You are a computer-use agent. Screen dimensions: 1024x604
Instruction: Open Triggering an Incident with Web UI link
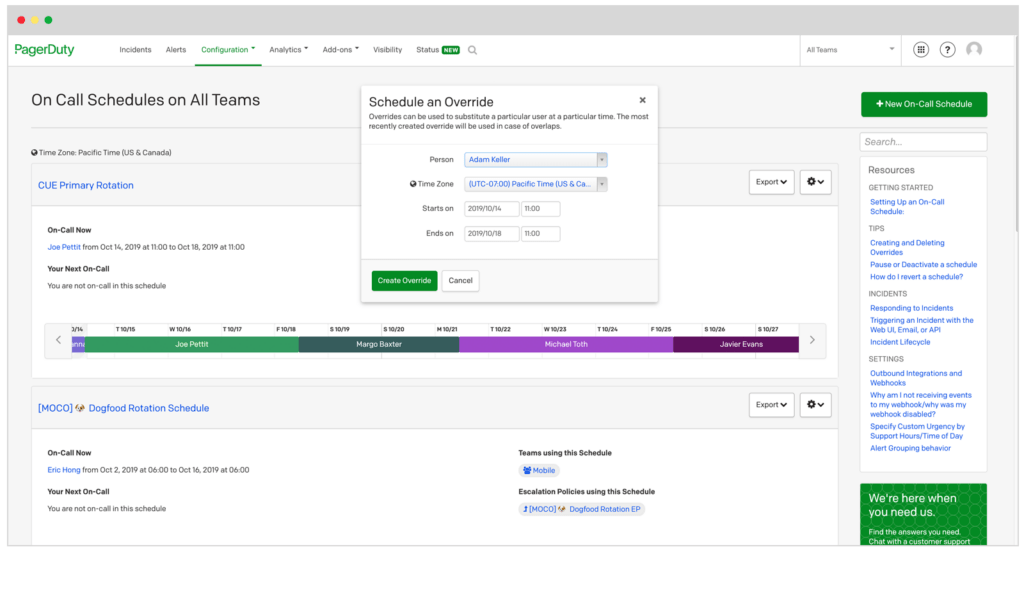tap(921, 325)
